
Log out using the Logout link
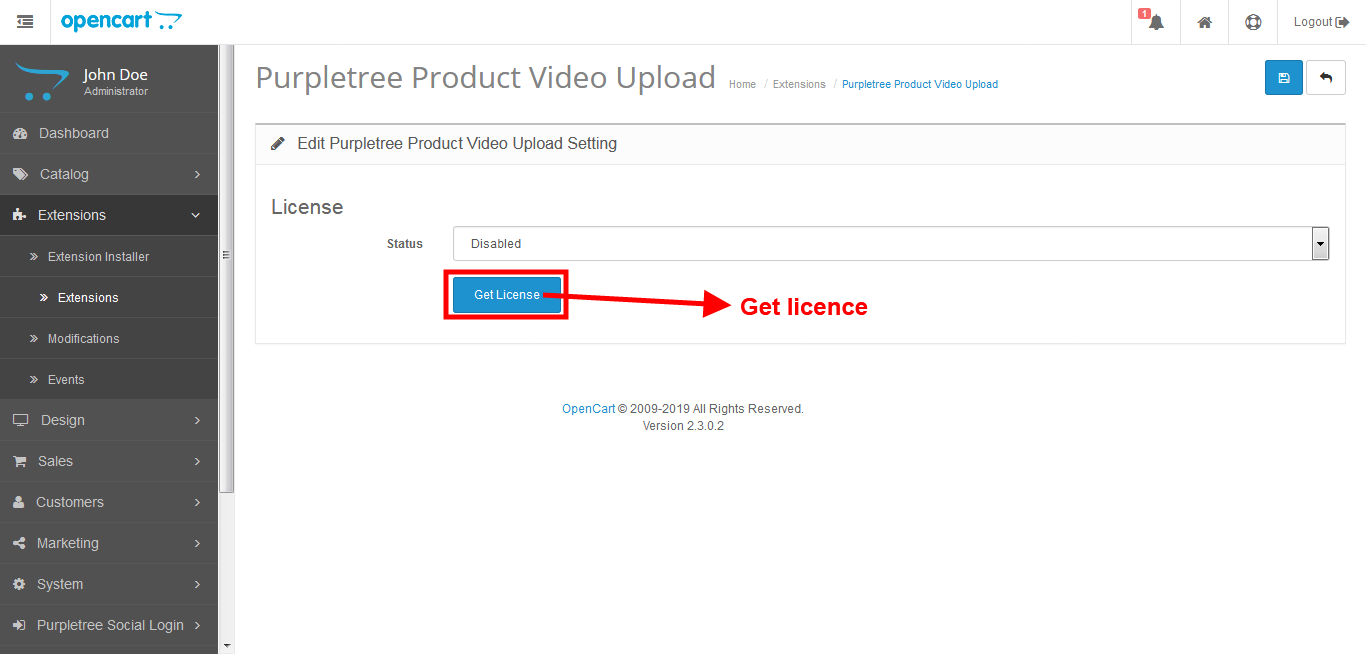pyautogui.click(x=1321, y=22)
